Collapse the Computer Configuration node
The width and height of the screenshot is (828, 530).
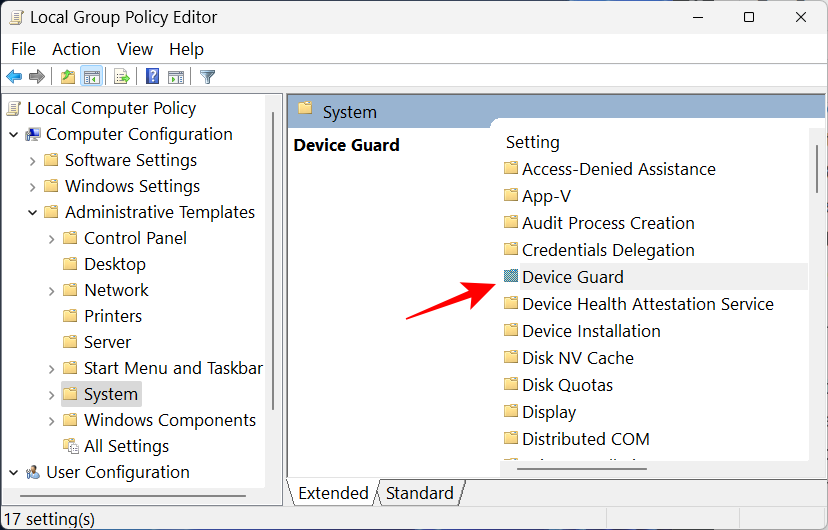tap(13, 135)
